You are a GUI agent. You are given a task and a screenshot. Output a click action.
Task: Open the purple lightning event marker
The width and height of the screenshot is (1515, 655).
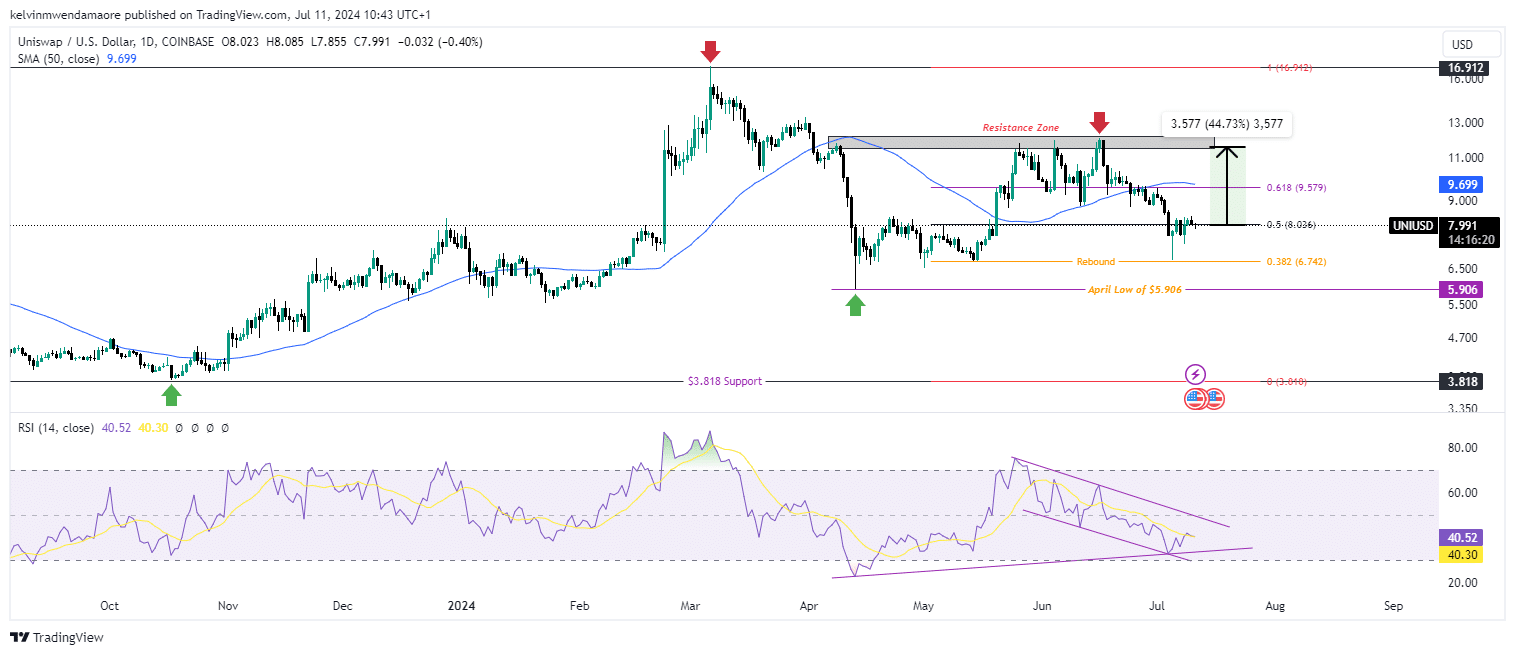(x=1196, y=375)
